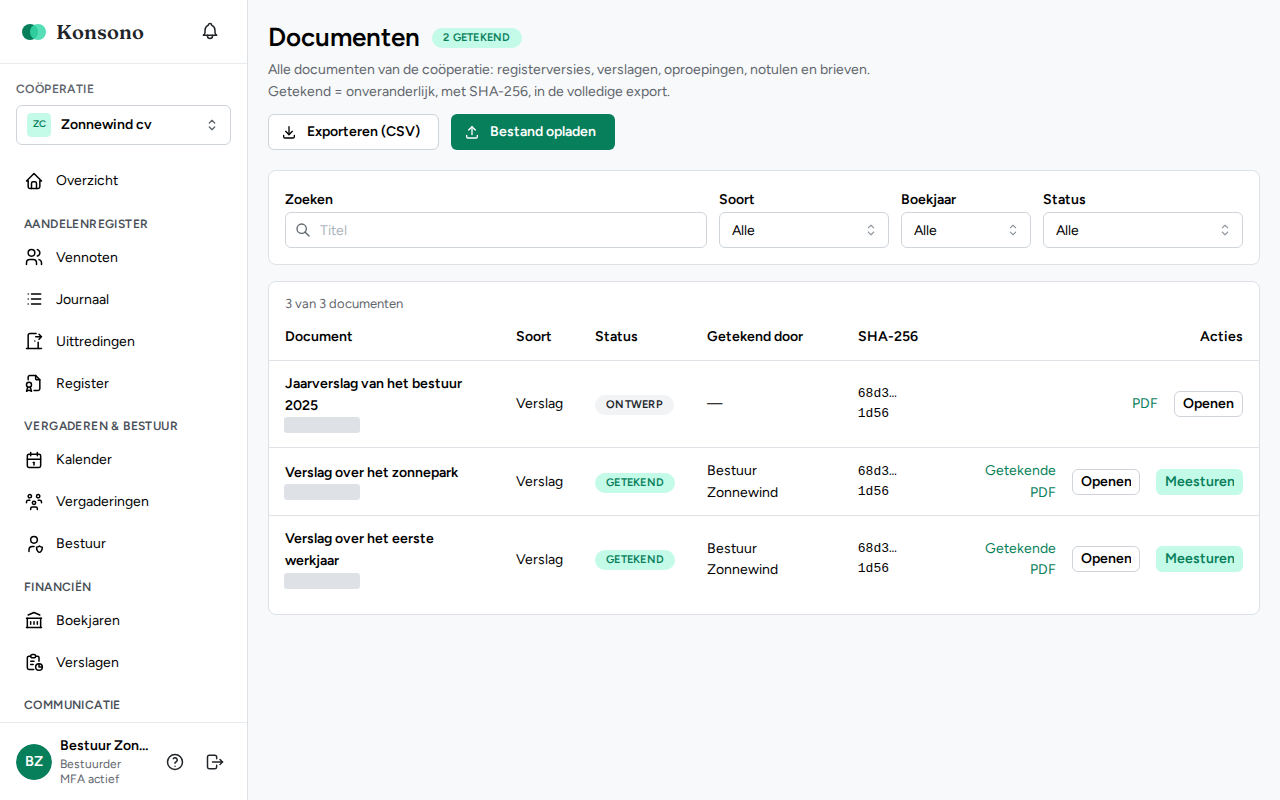The image size is (1280, 800).
Task: Open the Jaarverslag van het bestuur 2025 document
Action: (x=1208, y=404)
